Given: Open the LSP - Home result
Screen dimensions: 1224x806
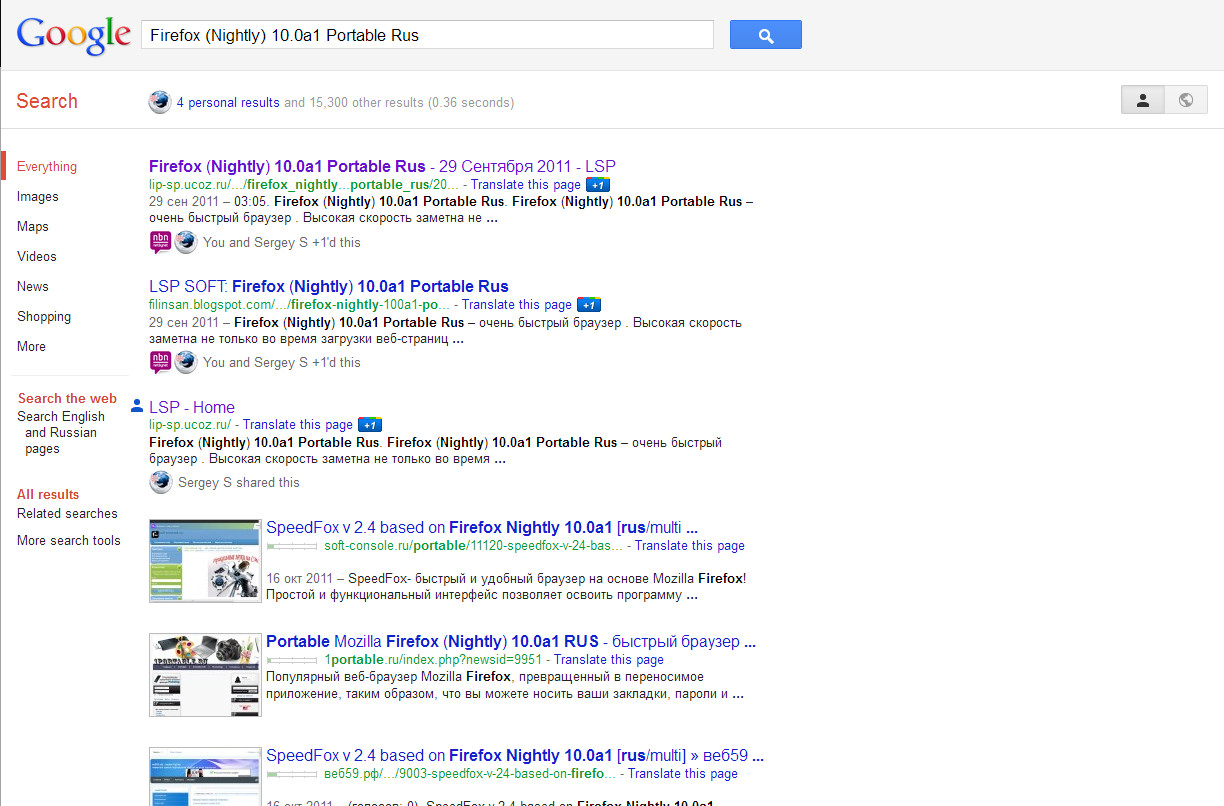Looking at the screenshot, I should click(x=192, y=407).
